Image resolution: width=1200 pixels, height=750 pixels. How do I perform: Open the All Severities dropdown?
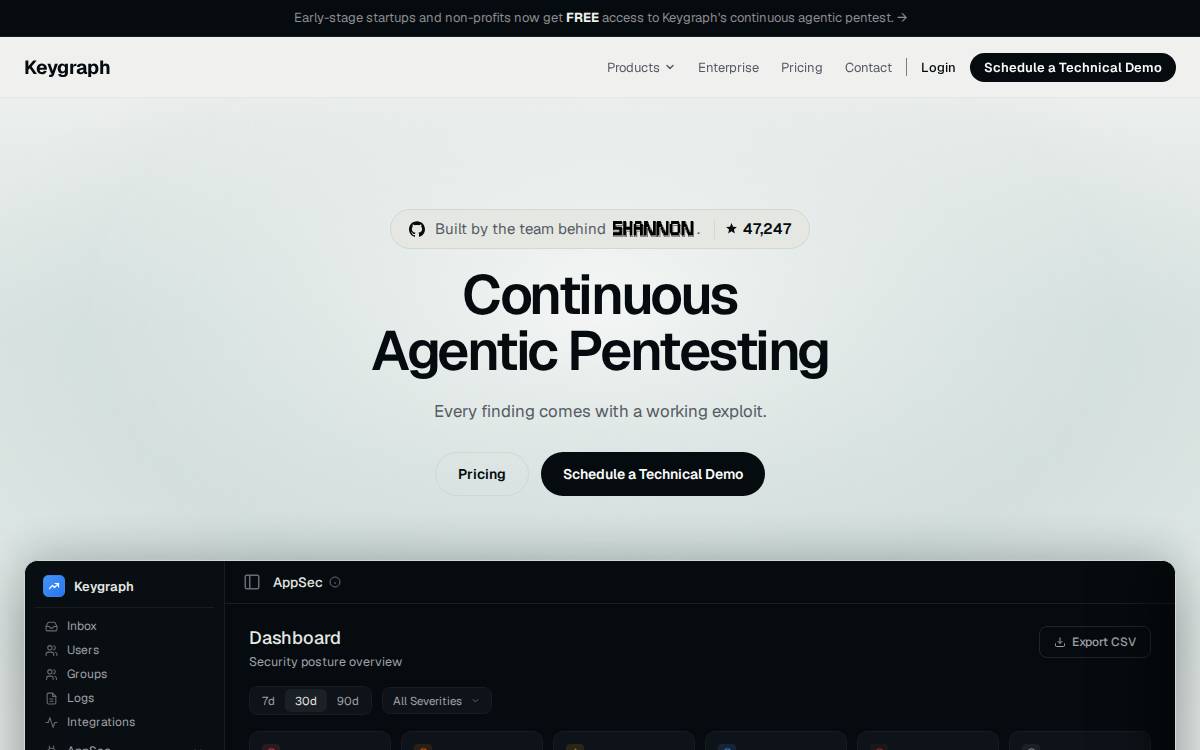pyautogui.click(x=437, y=701)
